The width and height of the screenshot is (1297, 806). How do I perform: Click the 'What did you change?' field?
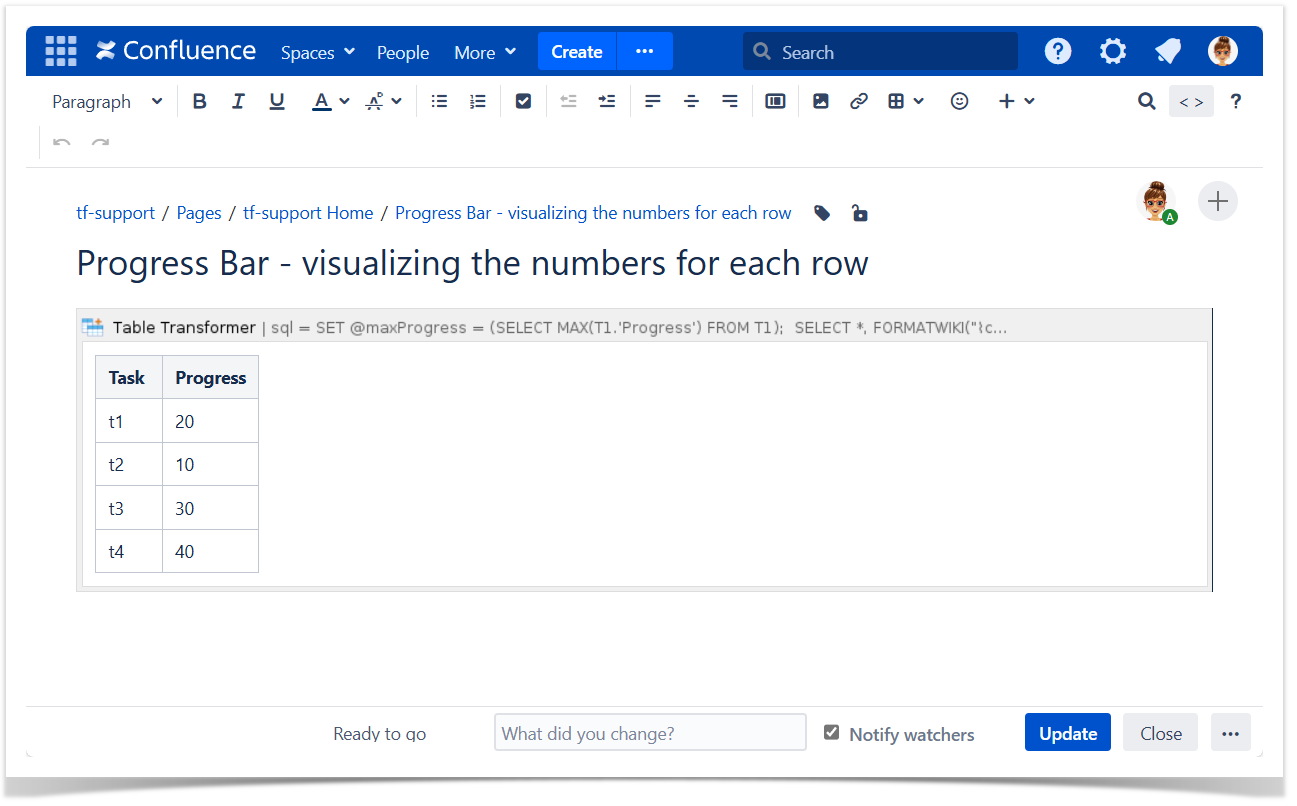(x=650, y=733)
